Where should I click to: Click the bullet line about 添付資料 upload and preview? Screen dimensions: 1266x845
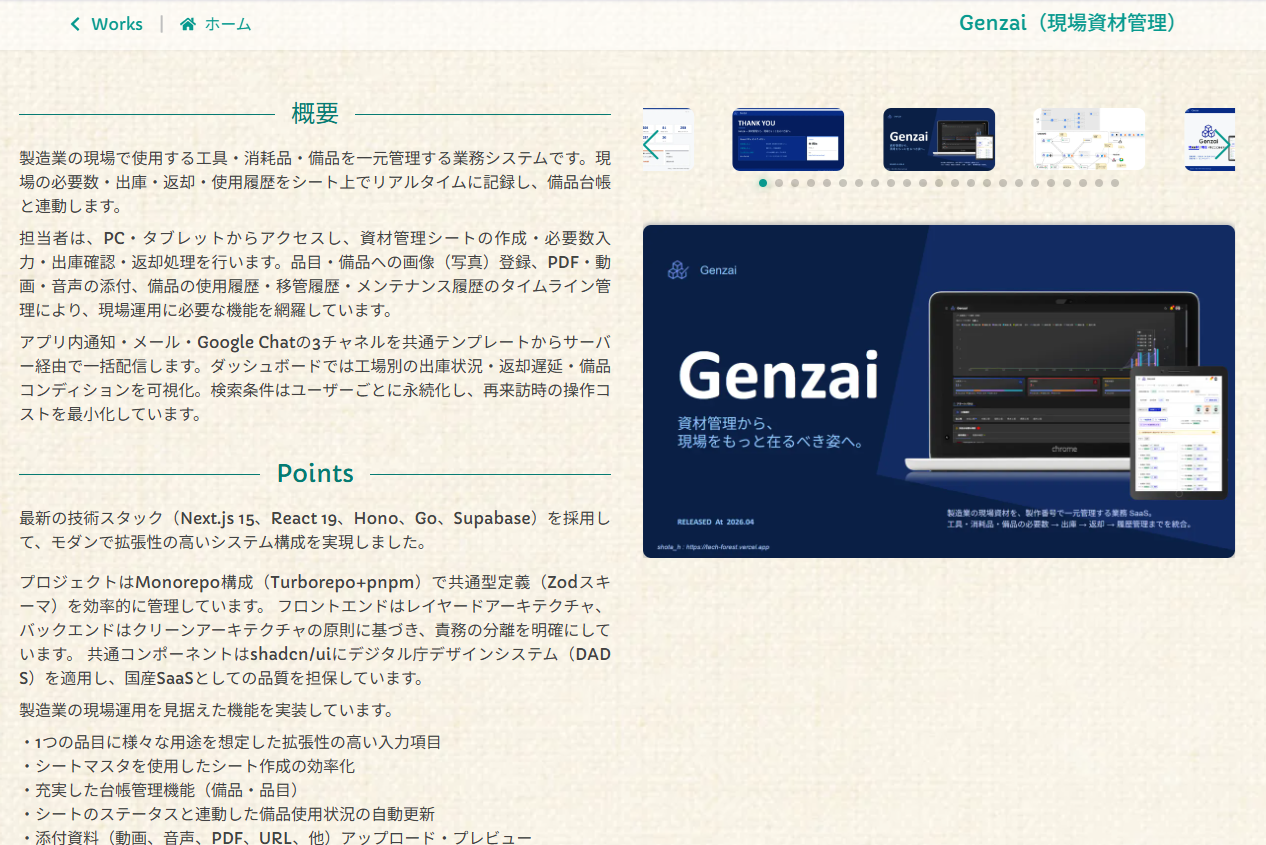click(x=276, y=837)
